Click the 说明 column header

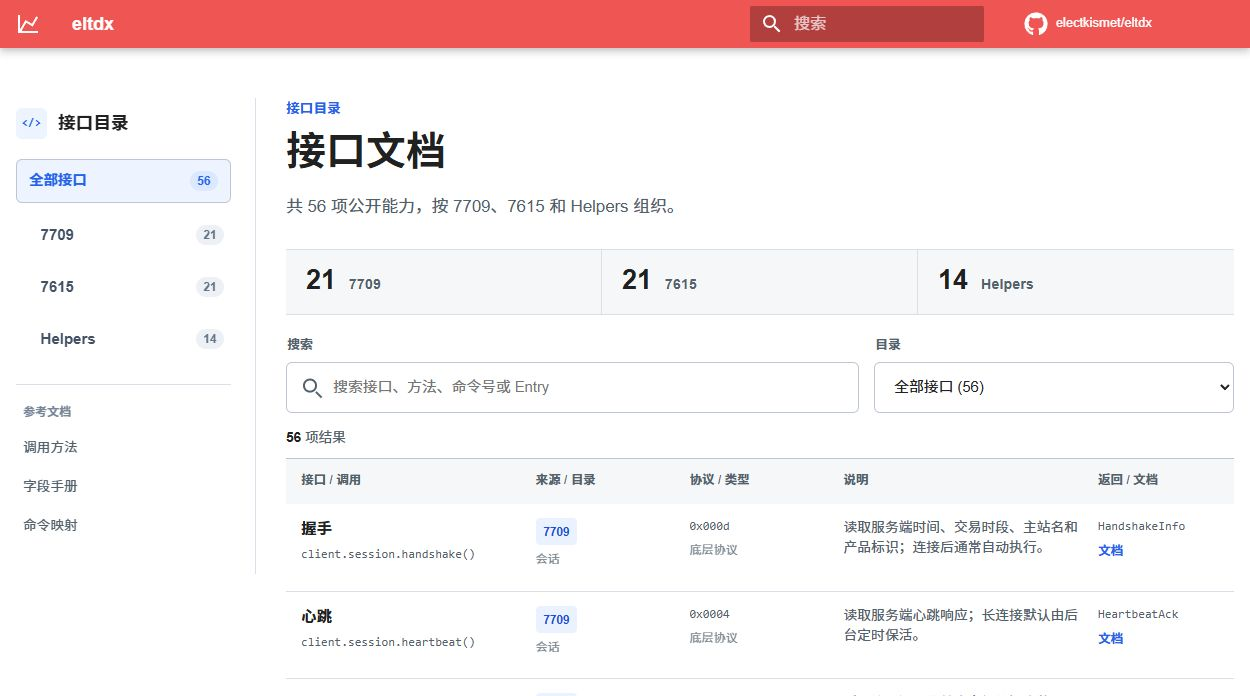click(x=856, y=480)
